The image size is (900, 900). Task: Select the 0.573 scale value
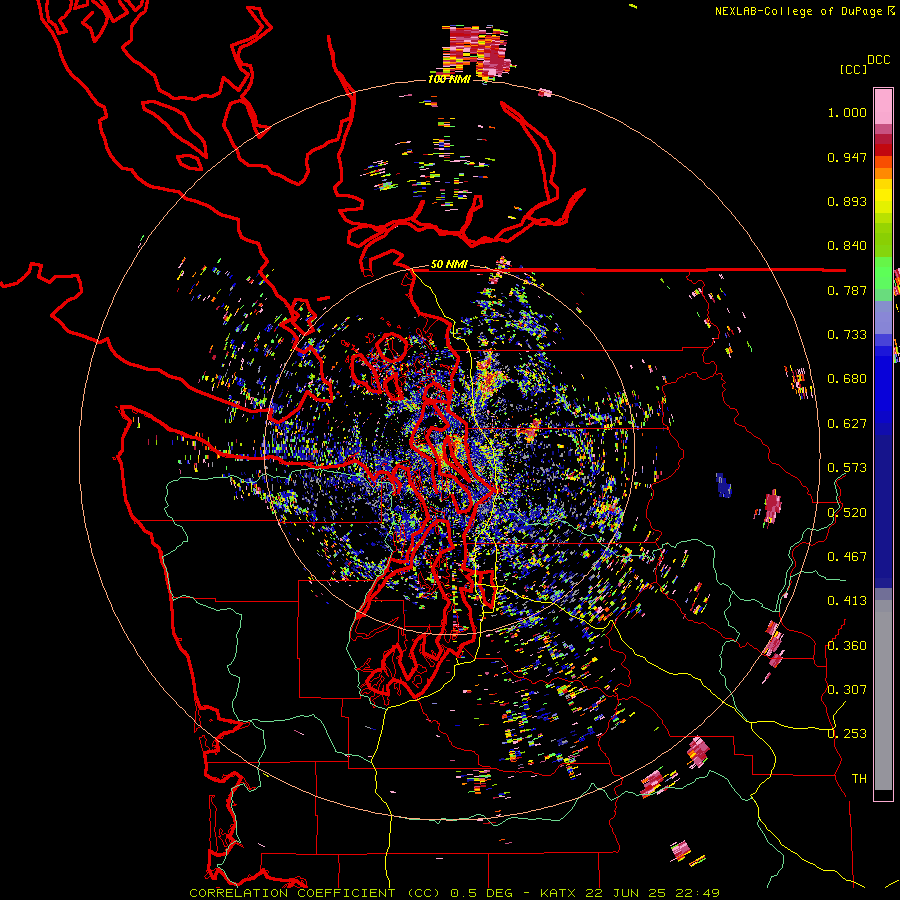(847, 468)
